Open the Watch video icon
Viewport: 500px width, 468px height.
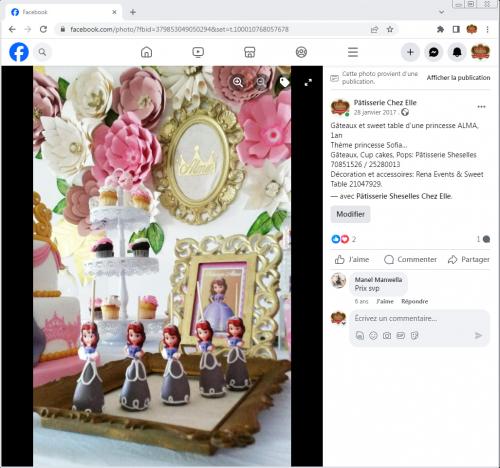click(x=198, y=52)
